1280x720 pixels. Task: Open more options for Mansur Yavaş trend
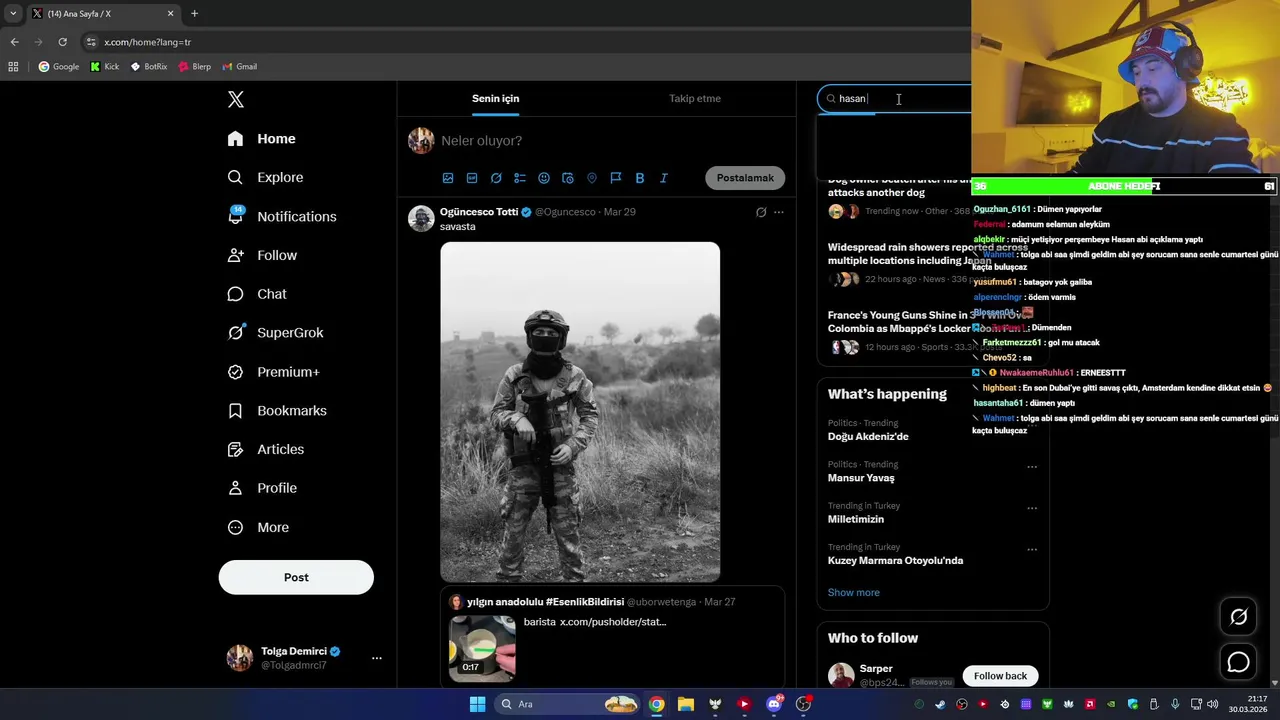pyautogui.click(x=1032, y=467)
